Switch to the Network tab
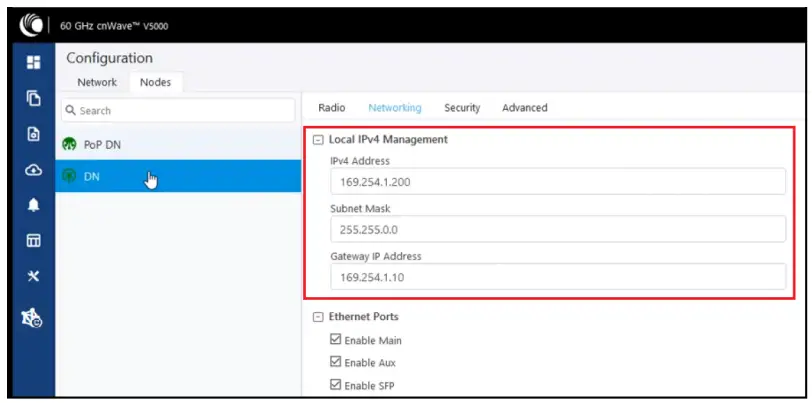 point(97,82)
